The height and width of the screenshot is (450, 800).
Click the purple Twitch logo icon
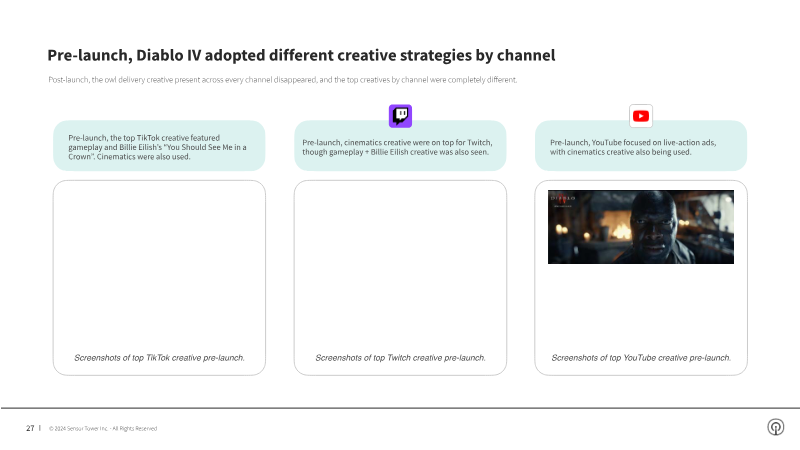400,115
